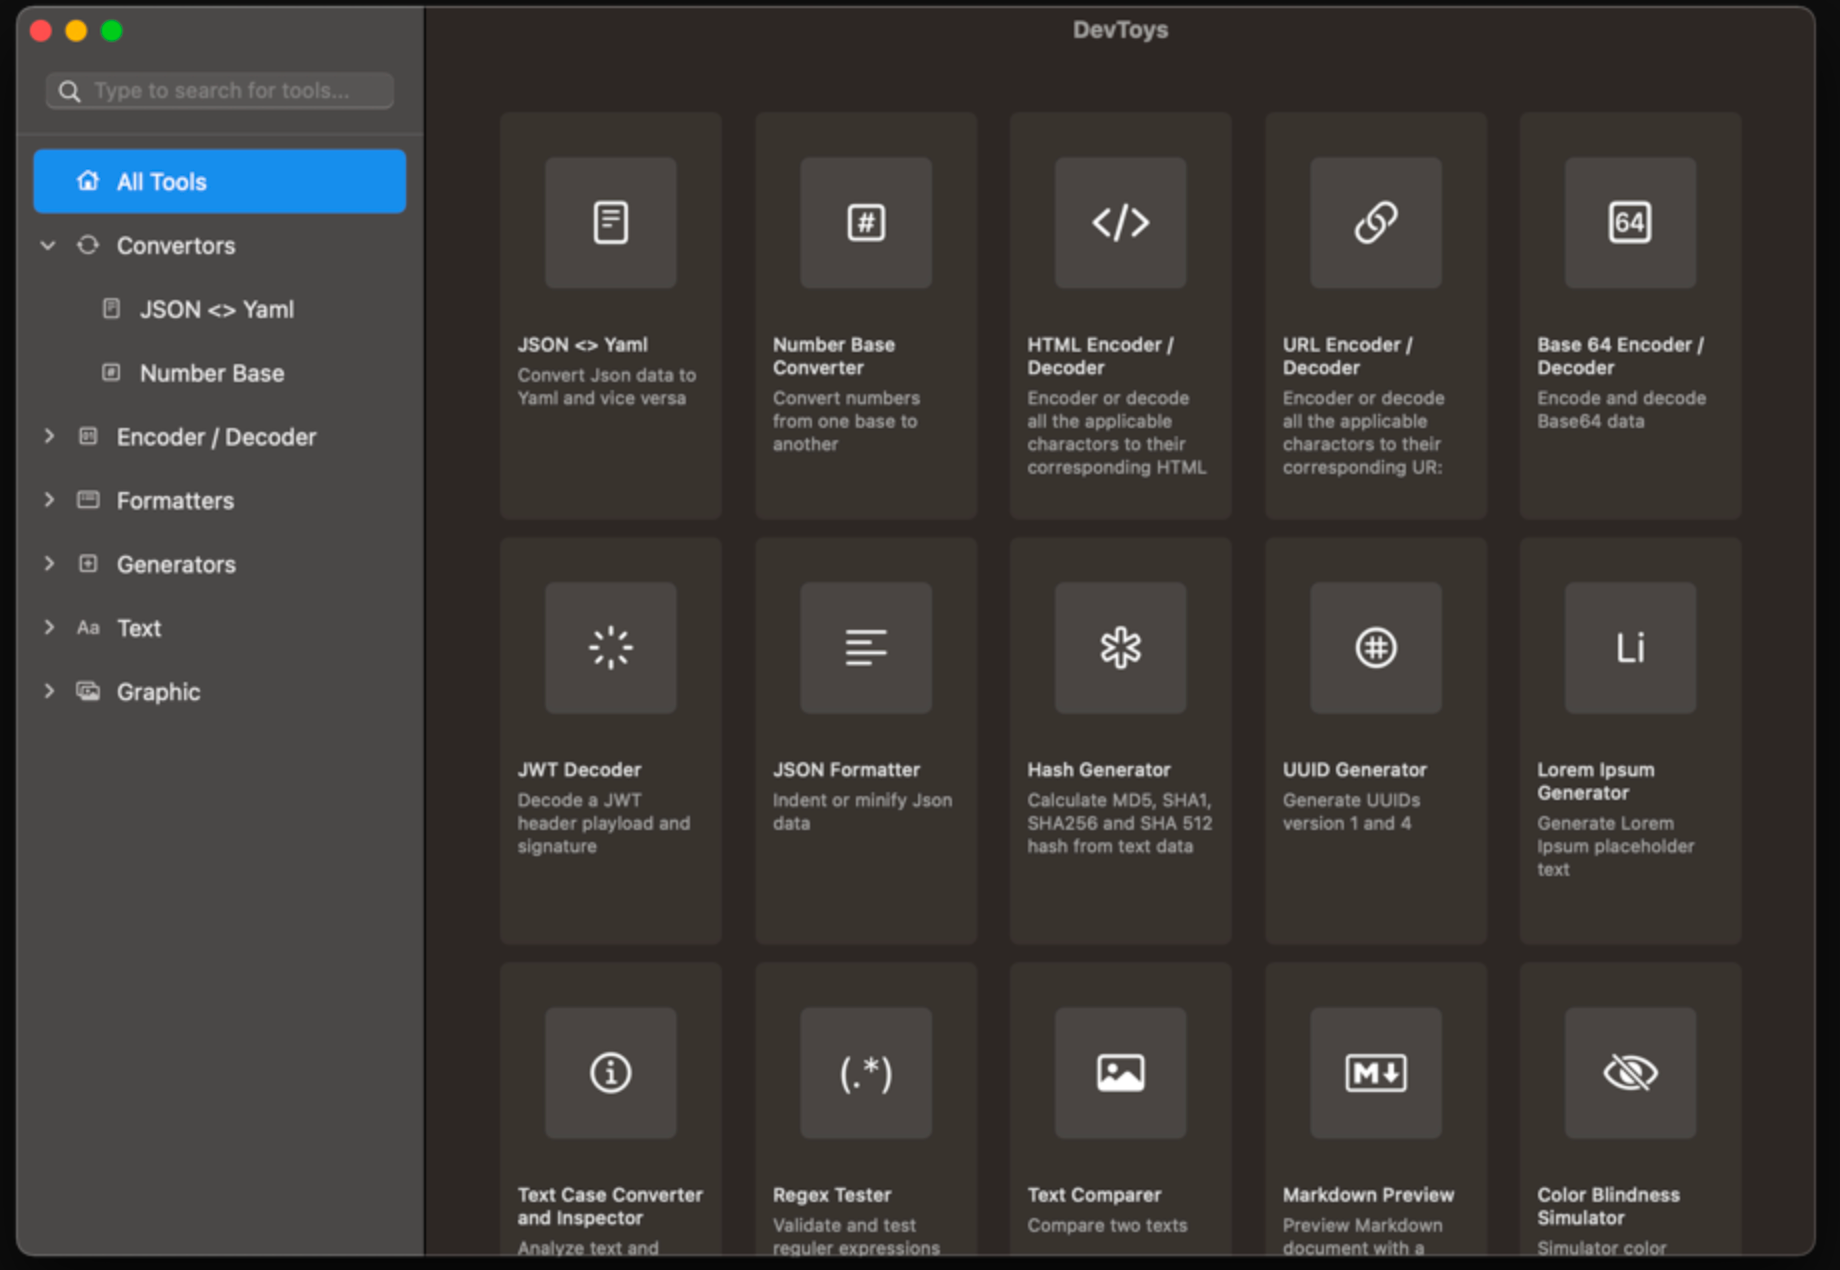Click the green zoom window button
Image resolution: width=1840 pixels, height=1270 pixels.
(x=112, y=31)
